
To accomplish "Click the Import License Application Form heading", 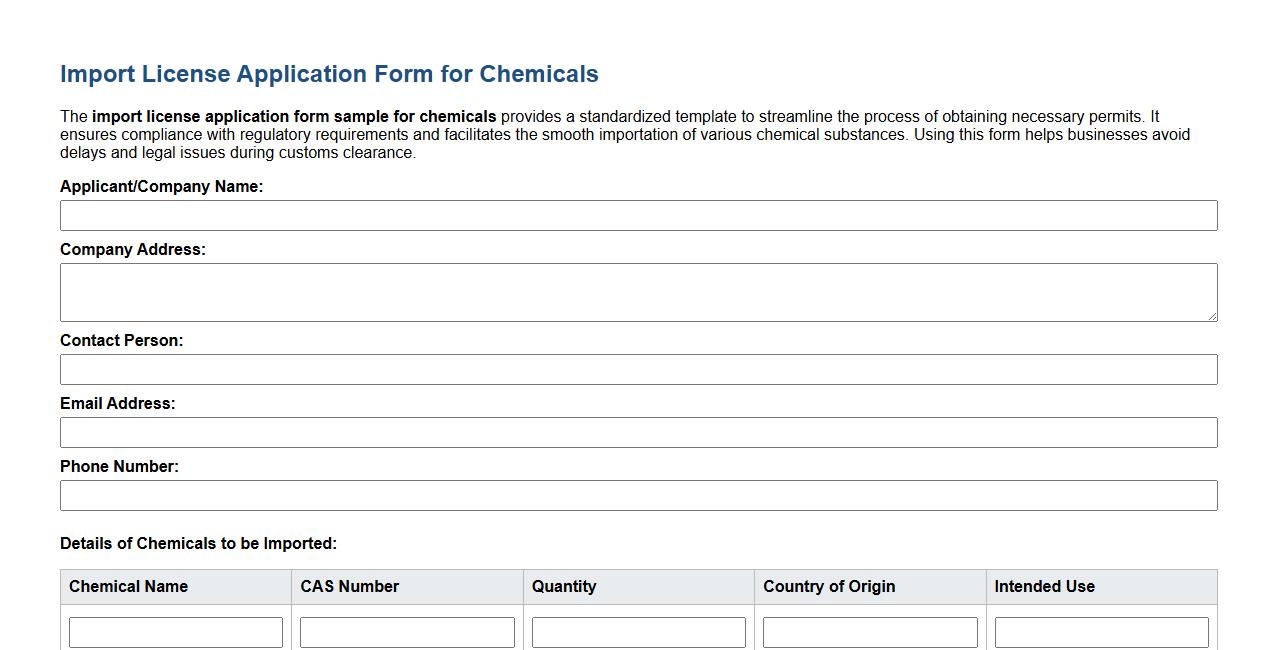I will [328, 74].
